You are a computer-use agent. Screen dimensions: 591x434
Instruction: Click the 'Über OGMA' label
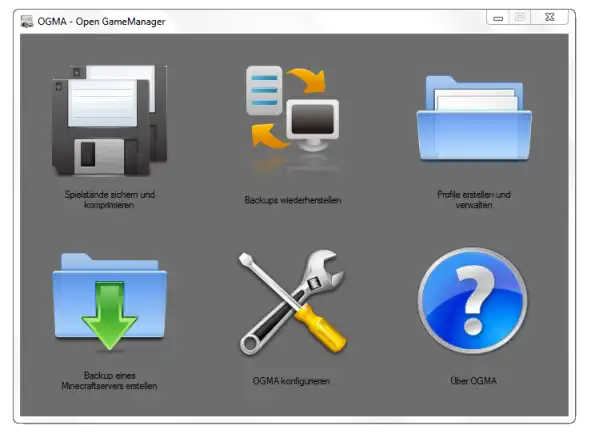473,381
